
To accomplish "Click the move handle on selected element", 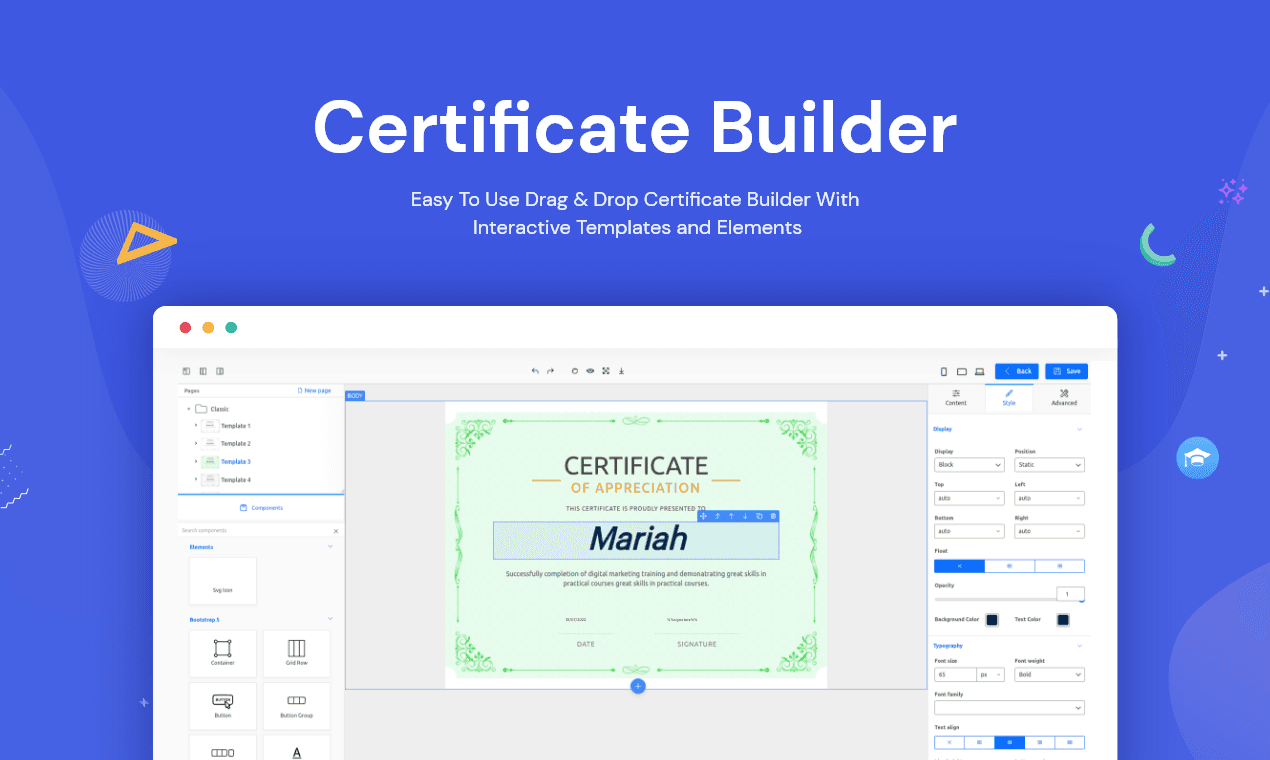I will tap(704, 516).
